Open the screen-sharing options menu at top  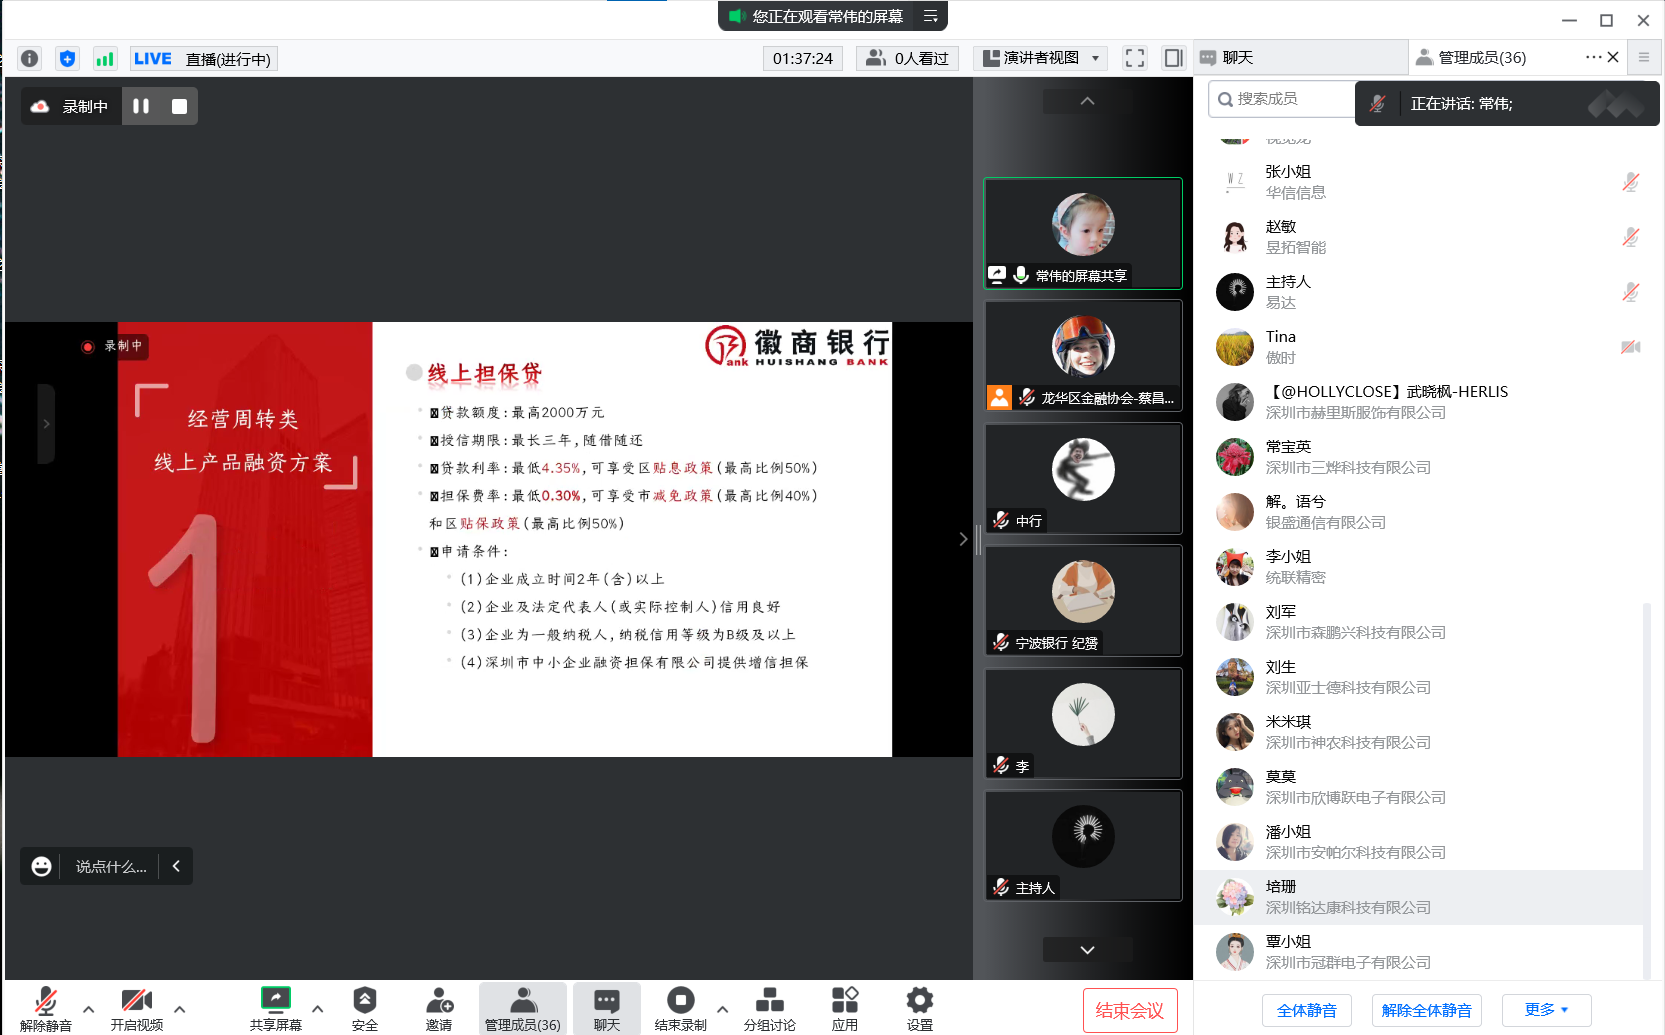[x=930, y=16]
